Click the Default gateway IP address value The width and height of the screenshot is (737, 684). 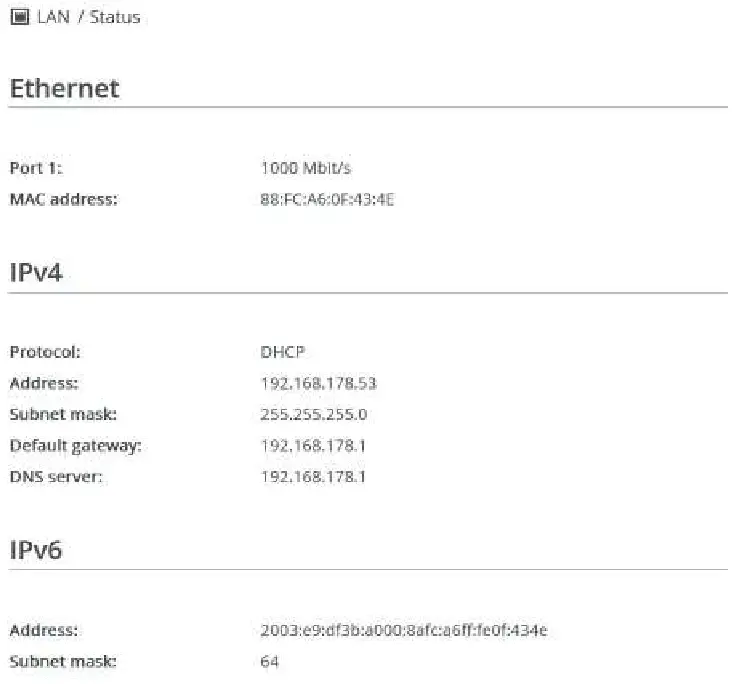pos(313,445)
